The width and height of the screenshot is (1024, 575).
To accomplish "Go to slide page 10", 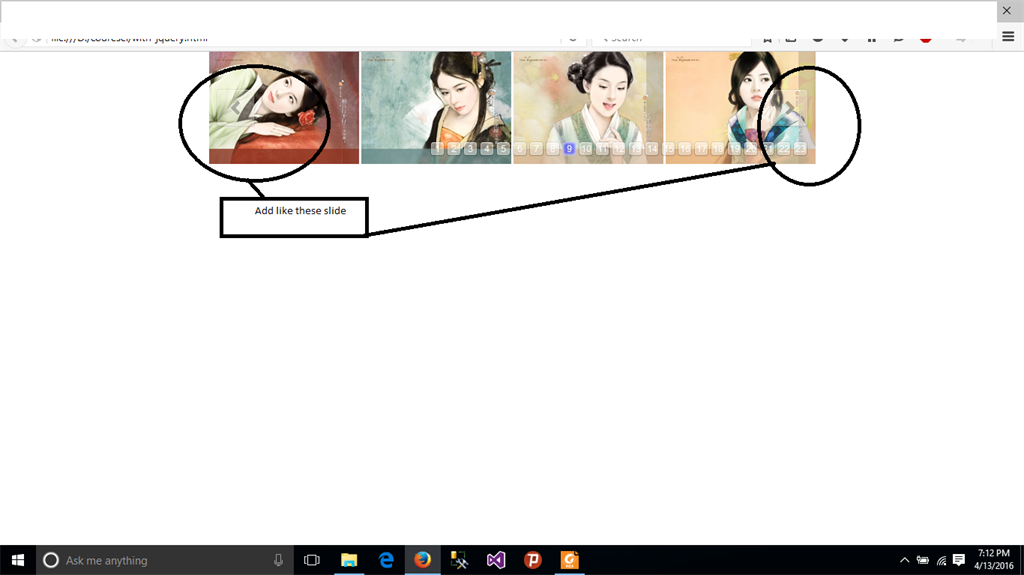I will [586, 149].
